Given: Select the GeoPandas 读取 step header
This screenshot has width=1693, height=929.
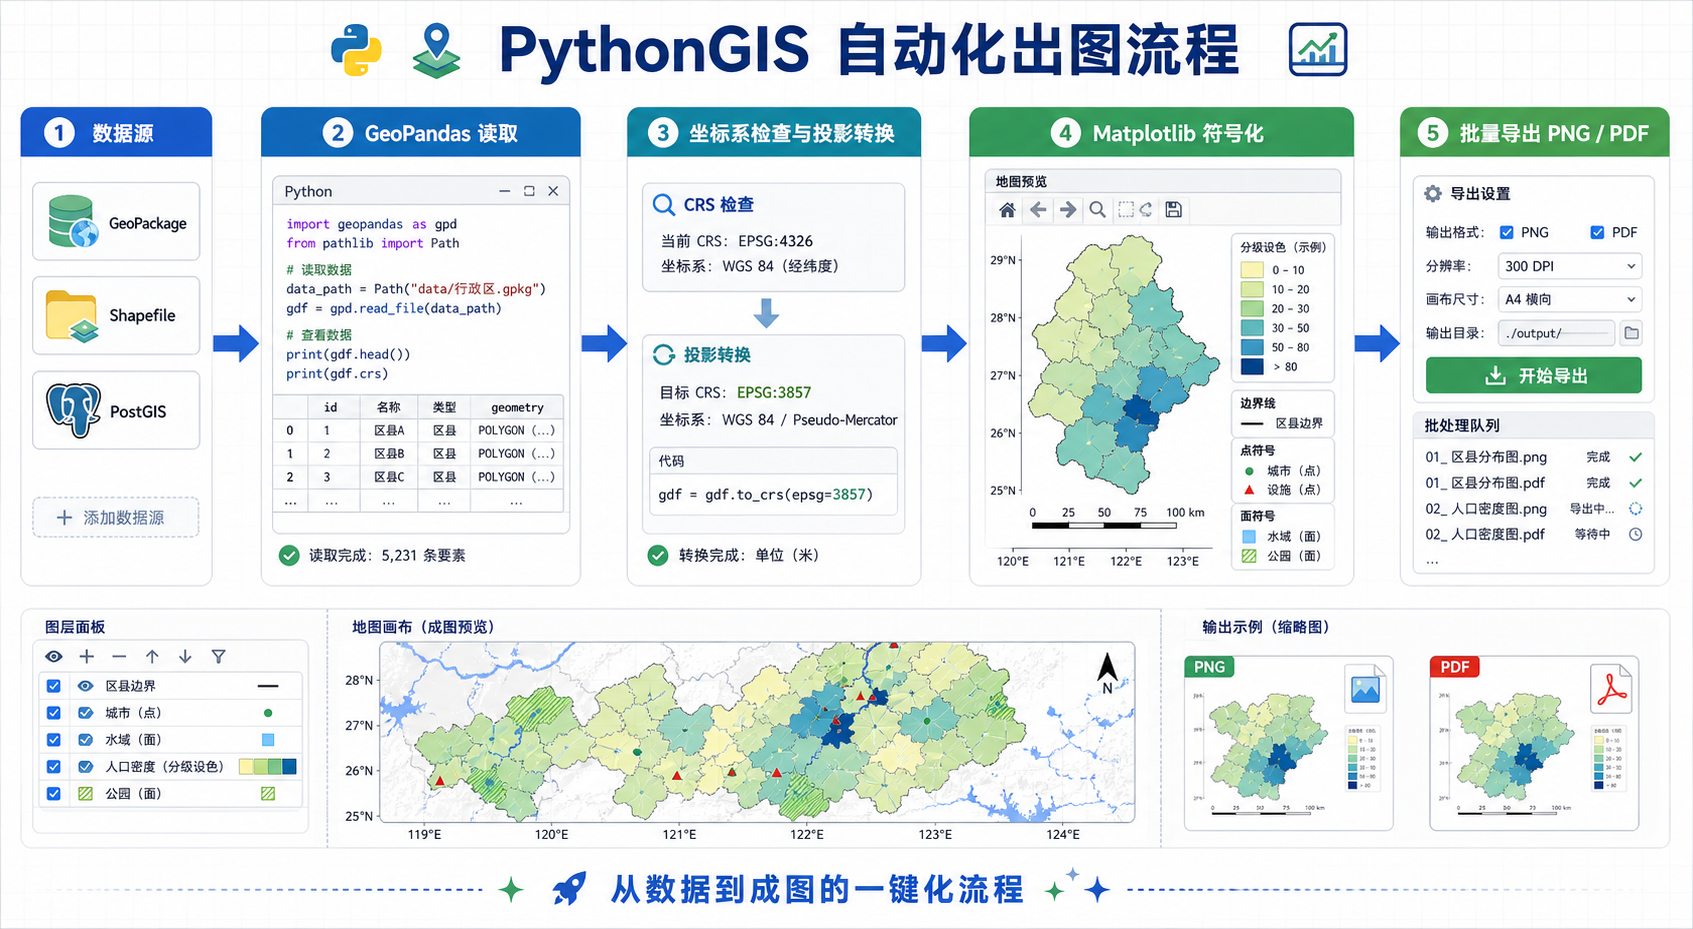Looking at the screenshot, I should (421, 132).
